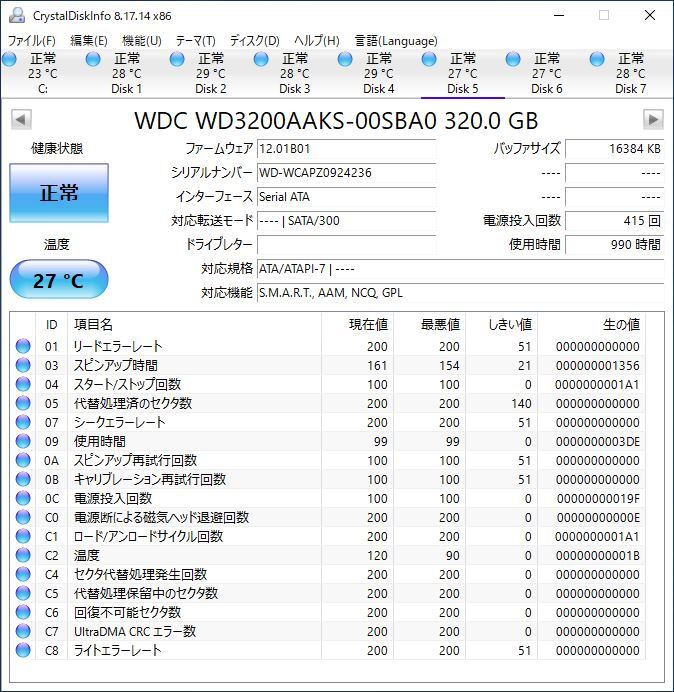The height and width of the screenshot is (692, 674).
Task: Open the ディスク(D) menu
Action: [255, 41]
